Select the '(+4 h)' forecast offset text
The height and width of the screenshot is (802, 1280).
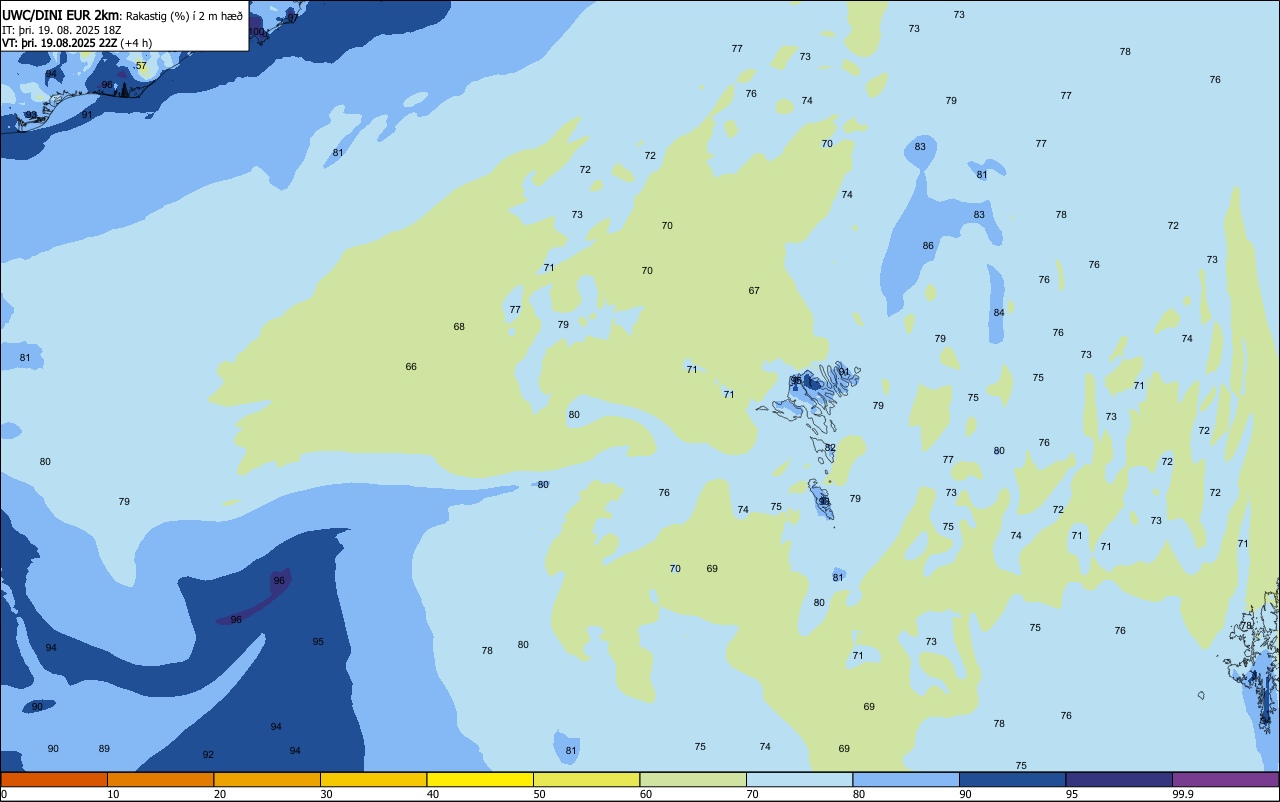pyautogui.click(x=136, y=43)
